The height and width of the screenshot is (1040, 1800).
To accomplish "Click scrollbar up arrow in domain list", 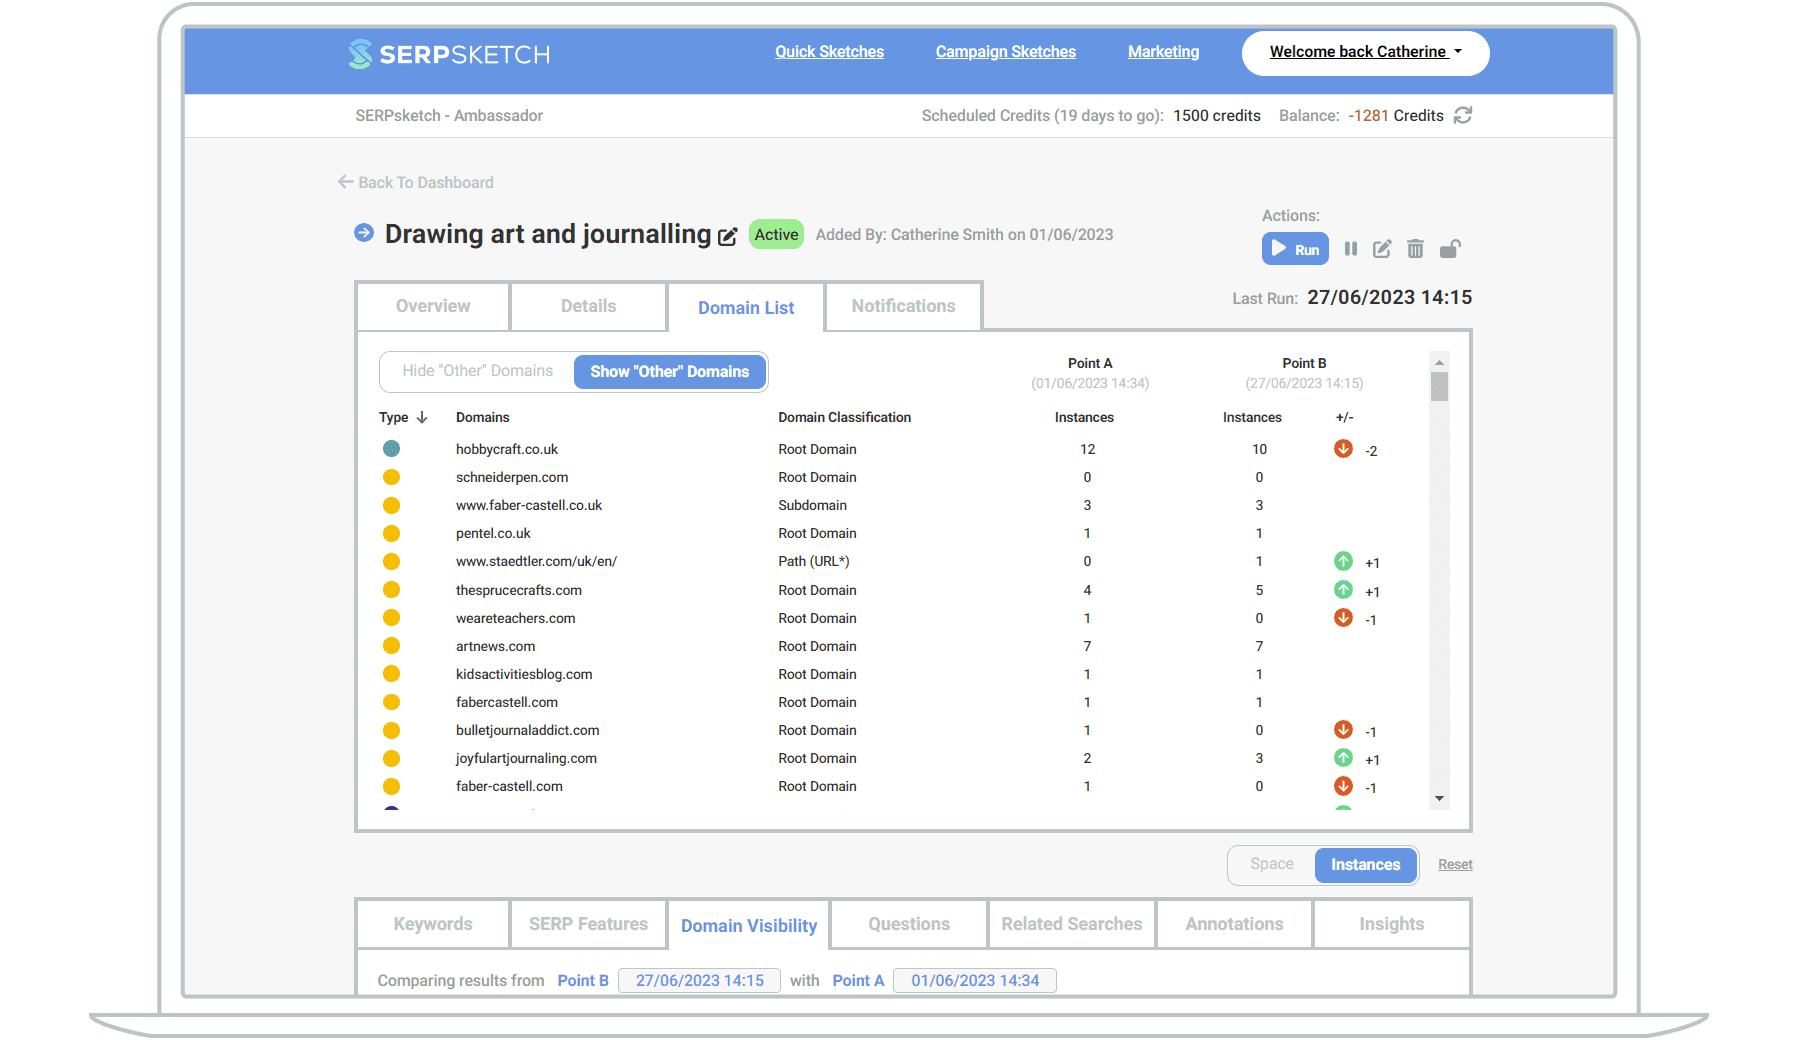I will click(1439, 362).
